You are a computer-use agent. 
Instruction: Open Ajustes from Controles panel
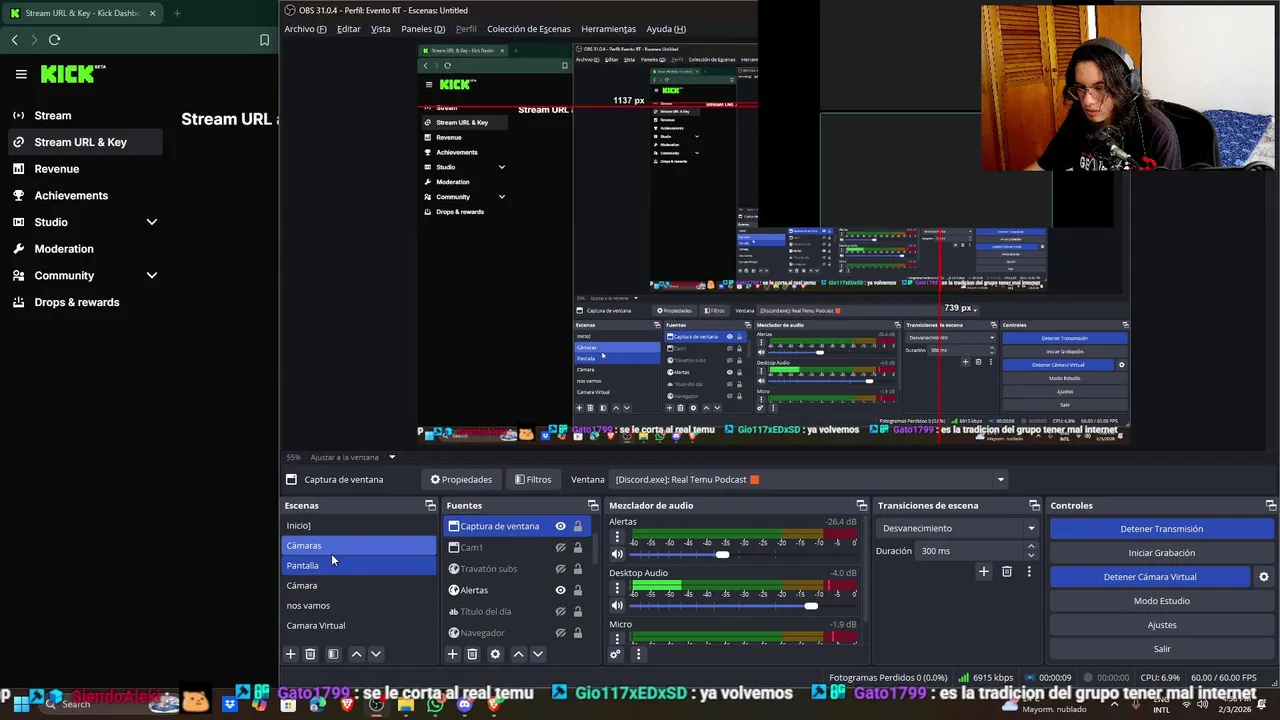point(1161,625)
